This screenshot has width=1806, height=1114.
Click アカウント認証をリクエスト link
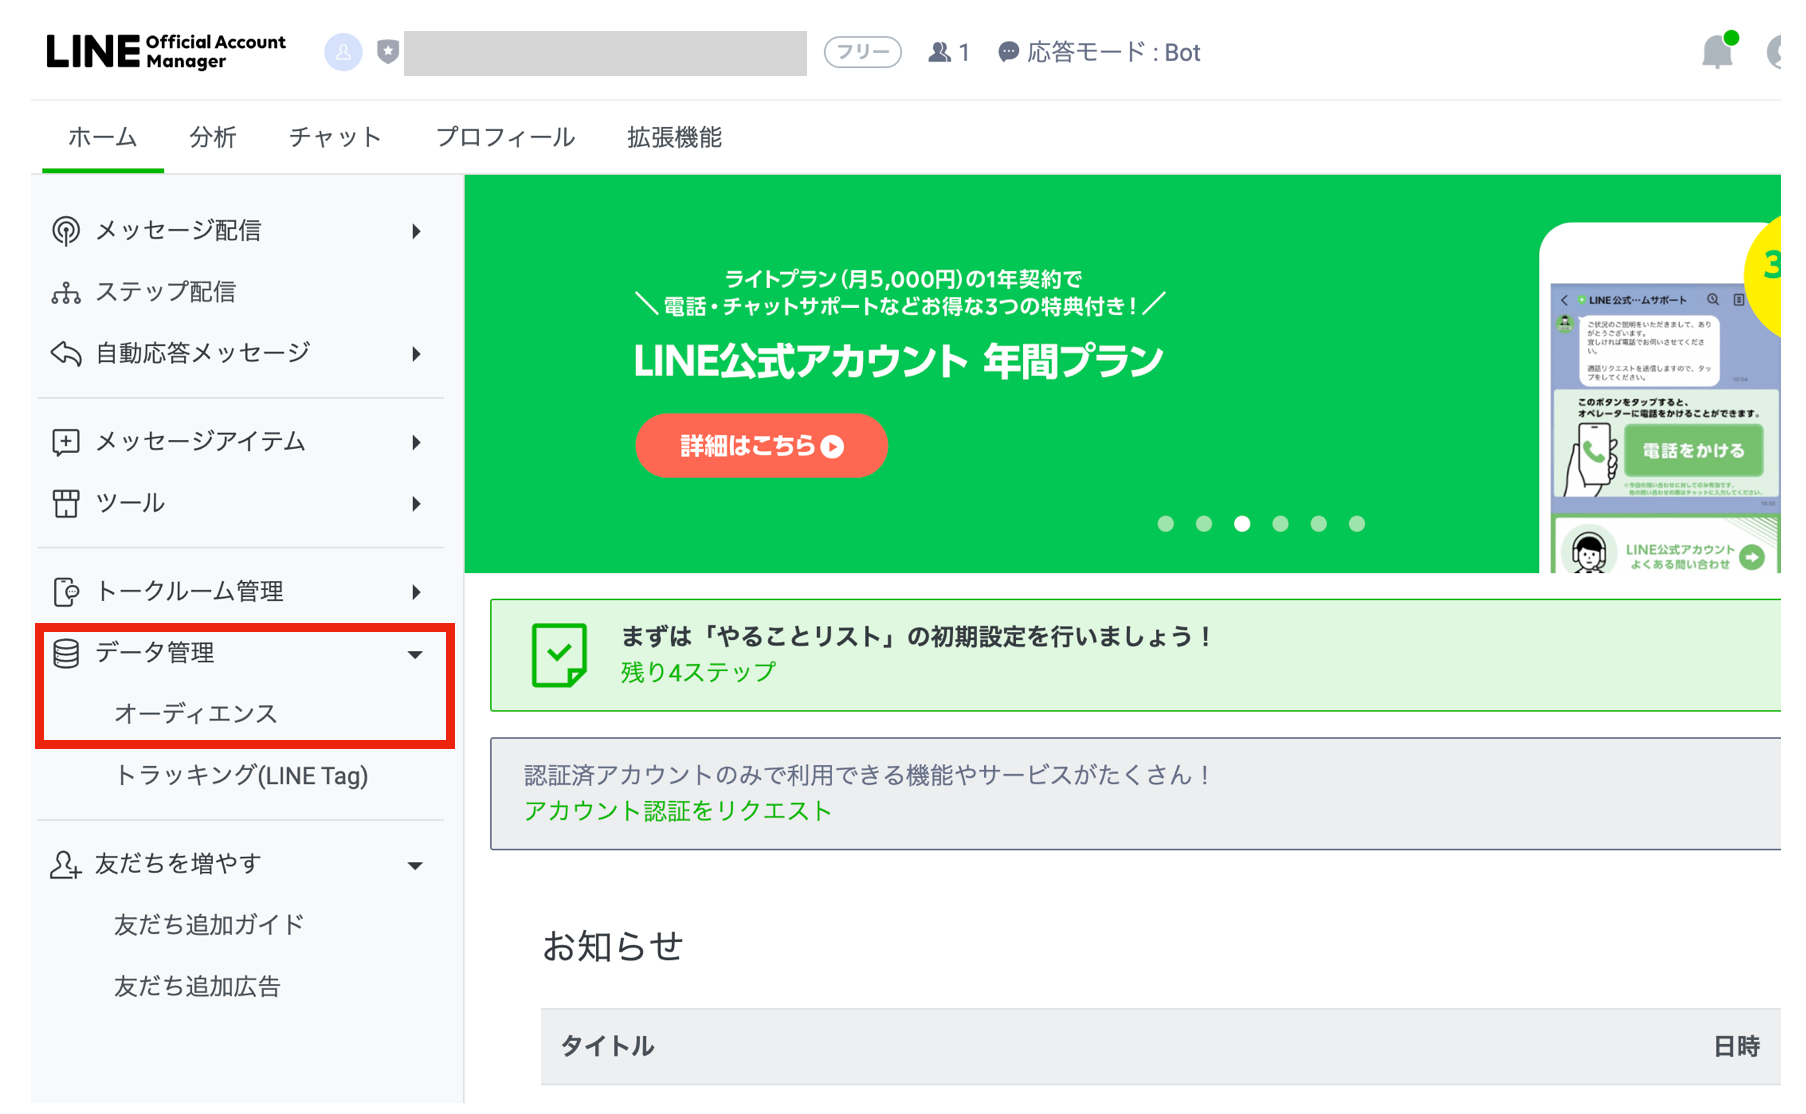(678, 811)
